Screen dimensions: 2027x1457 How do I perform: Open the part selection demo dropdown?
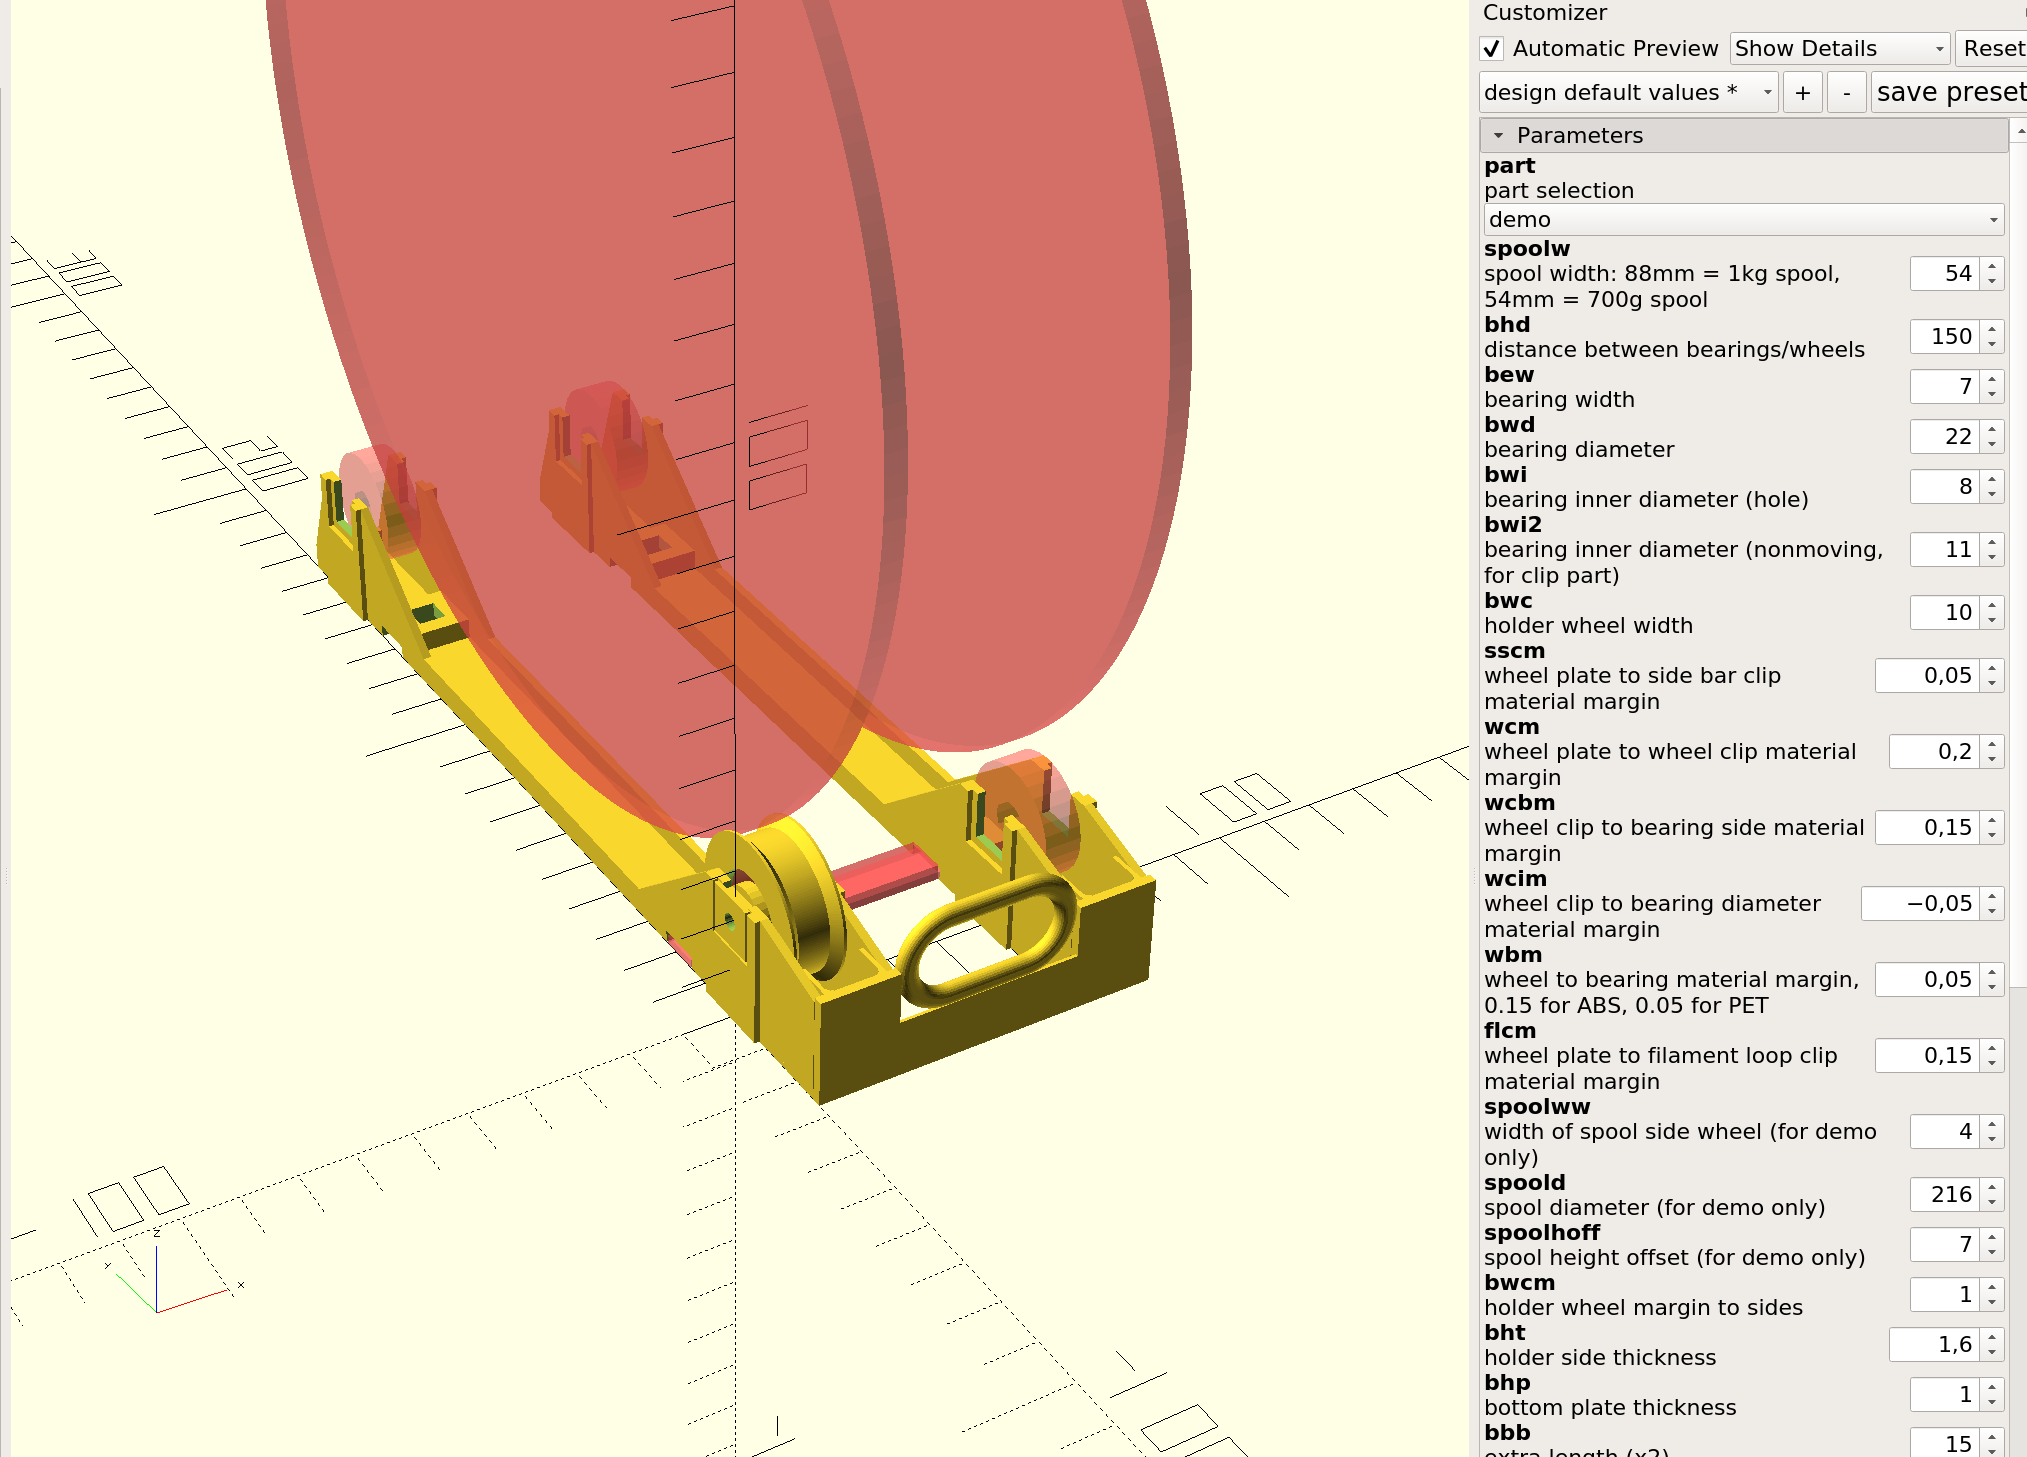tap(1743, 220)
